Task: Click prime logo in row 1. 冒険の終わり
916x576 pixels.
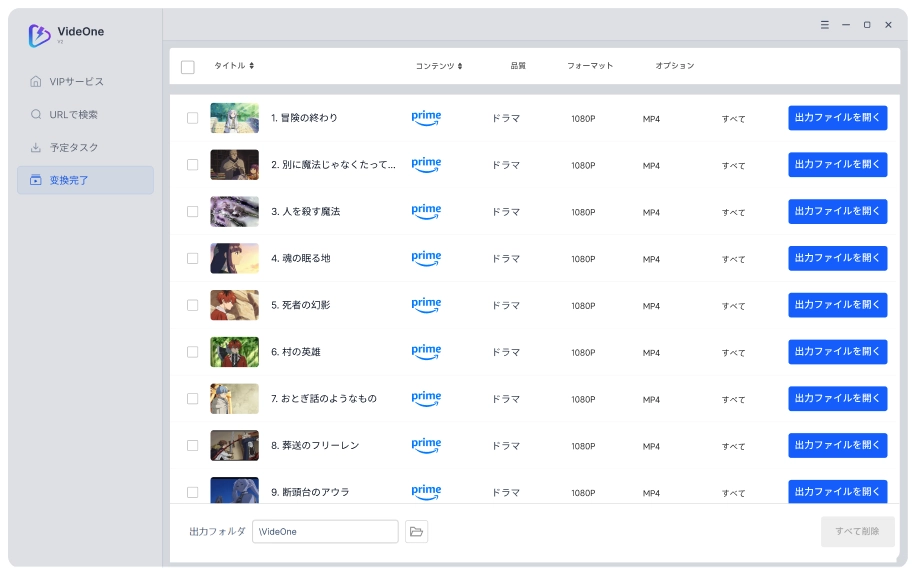Action: [426, 118]
